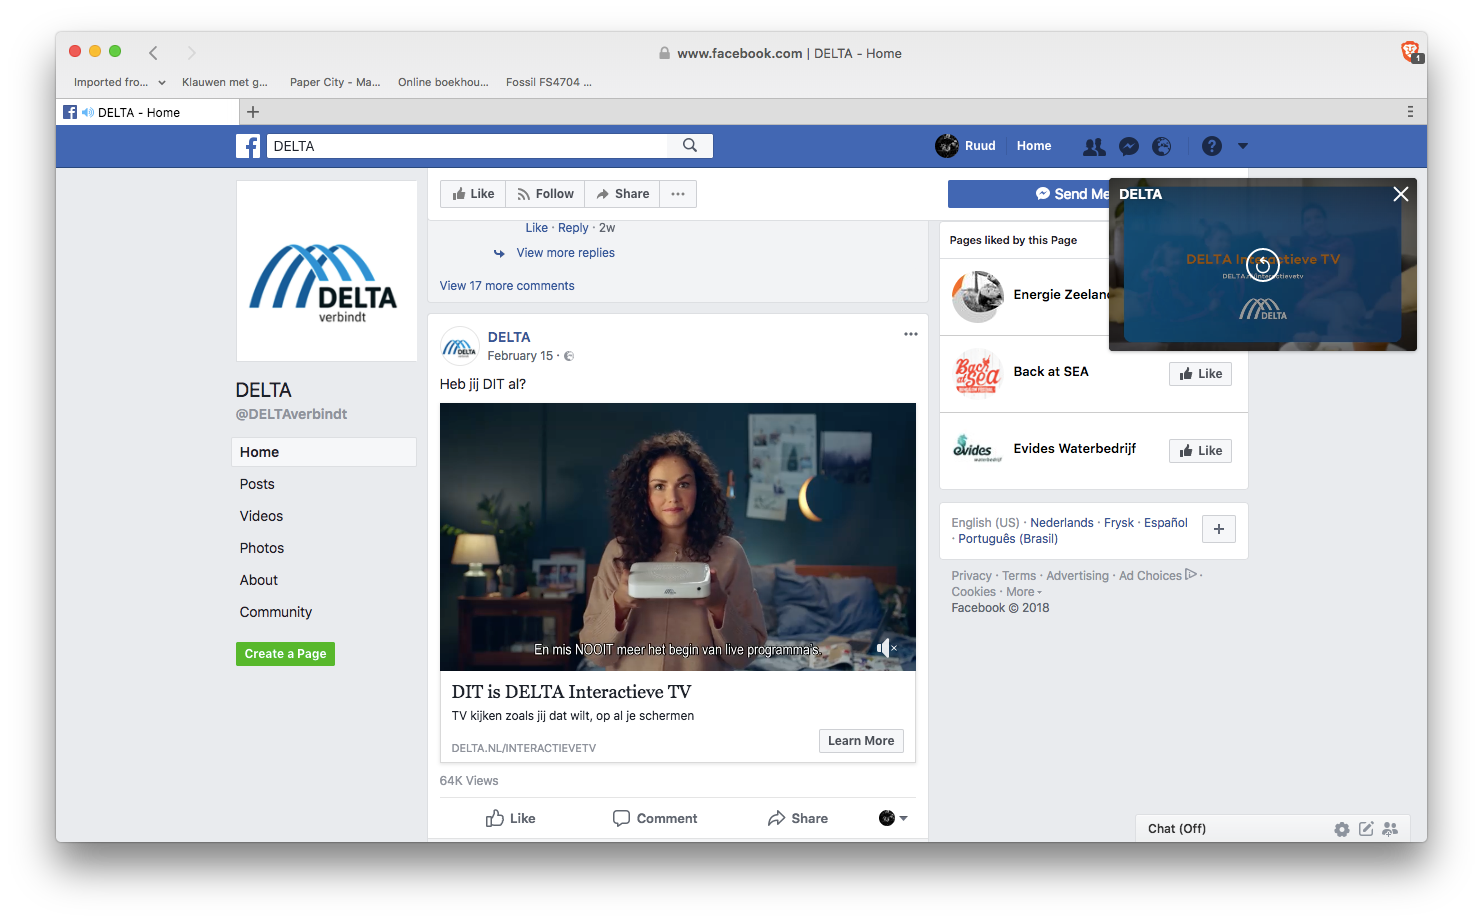Image resolution: width=1483 pixels, height=922 pixels.
Task: Click the DELTA post author name
Action: 509,337
